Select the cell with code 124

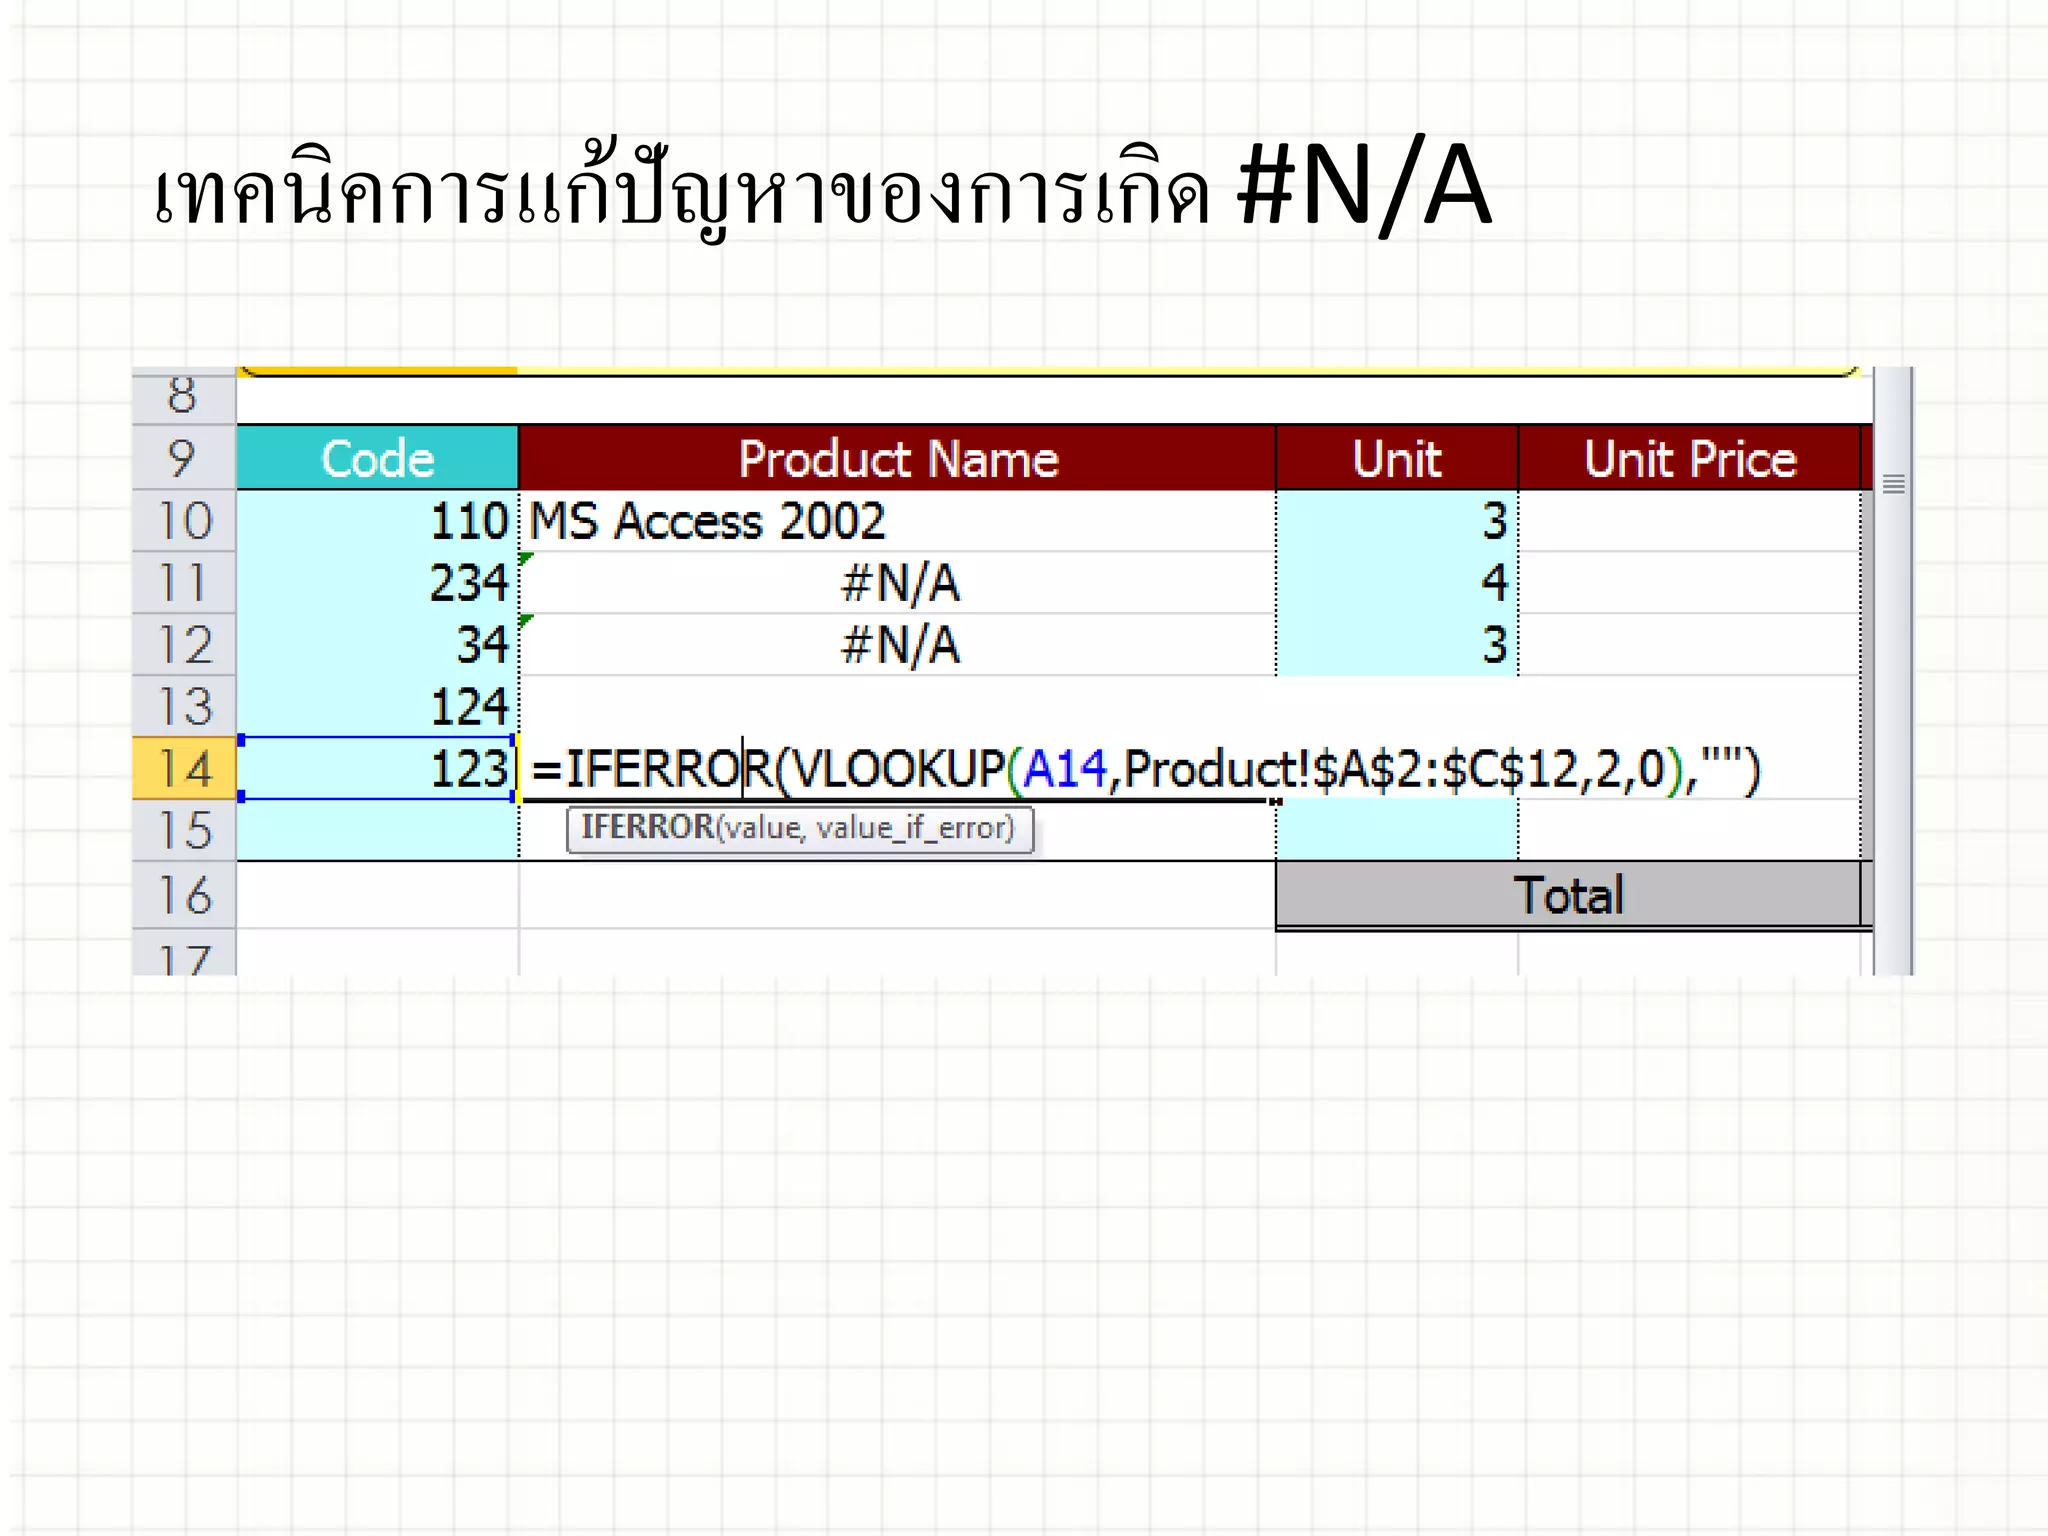point(378,707)
